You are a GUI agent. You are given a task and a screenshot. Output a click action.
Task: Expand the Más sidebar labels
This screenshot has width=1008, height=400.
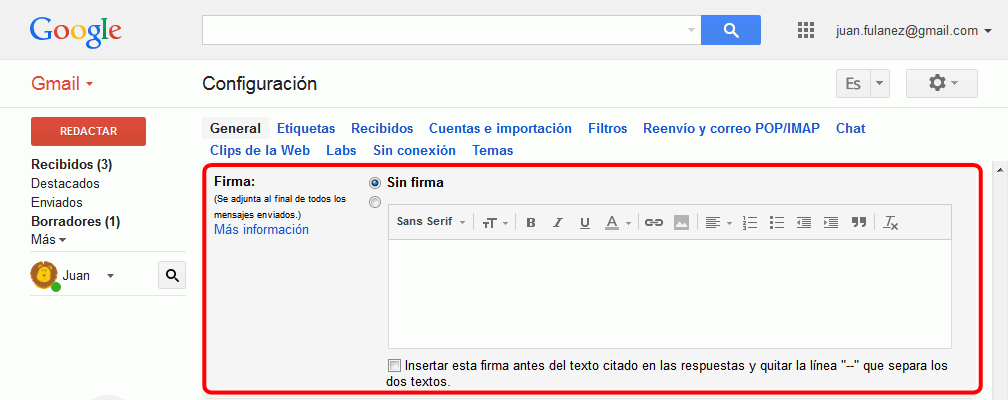(x=49, y=240)
